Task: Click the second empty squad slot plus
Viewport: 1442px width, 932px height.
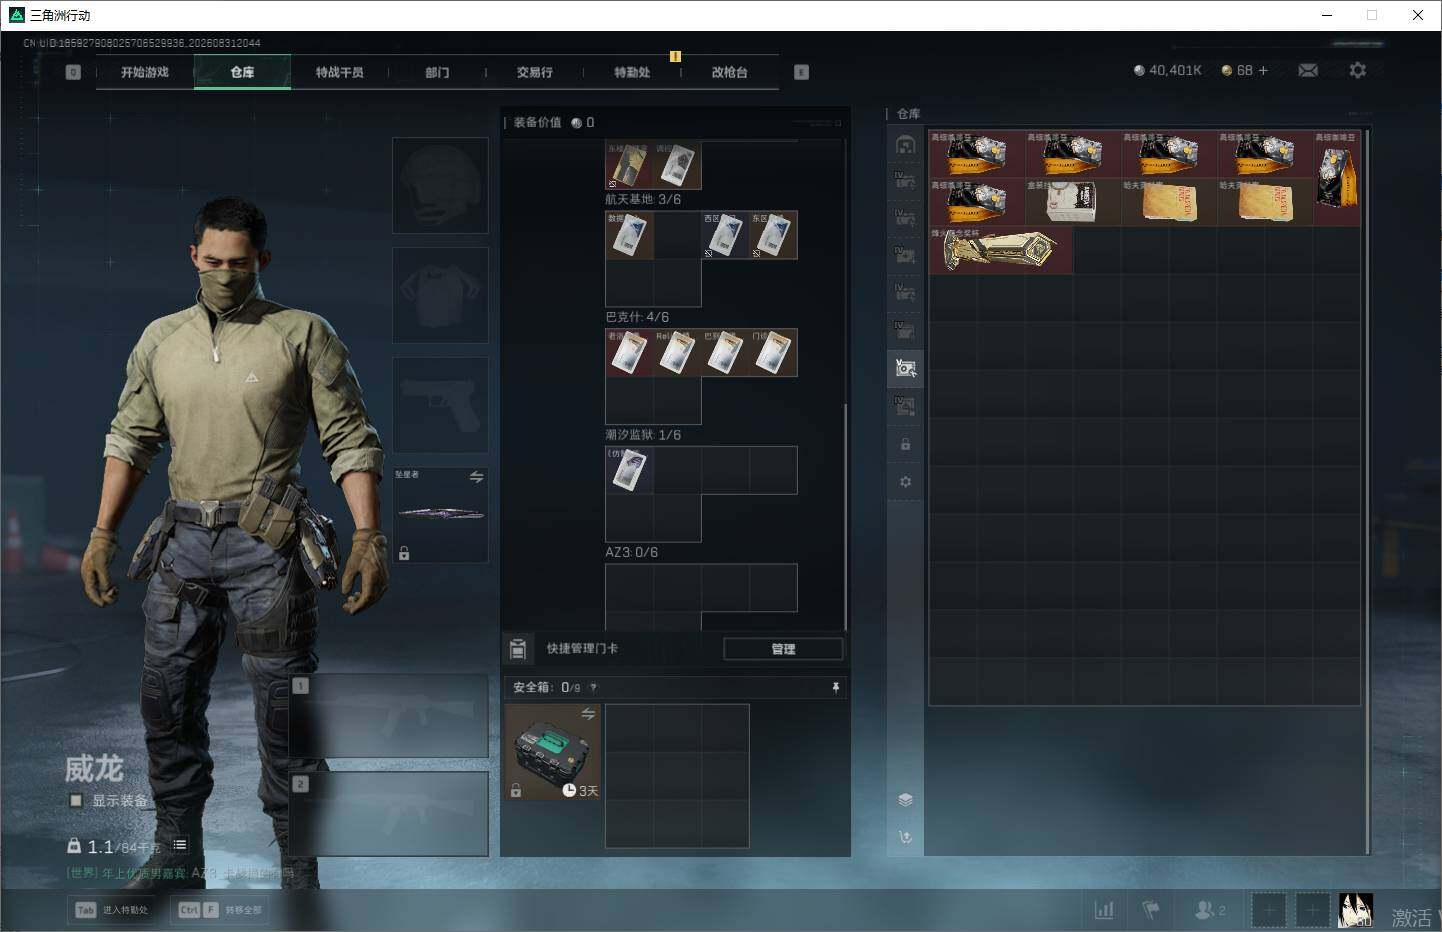Action: 1313,910
